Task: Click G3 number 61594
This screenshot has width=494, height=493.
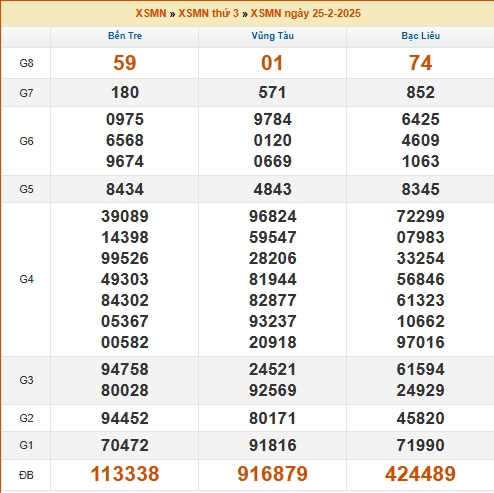Action: click(421, 369)
